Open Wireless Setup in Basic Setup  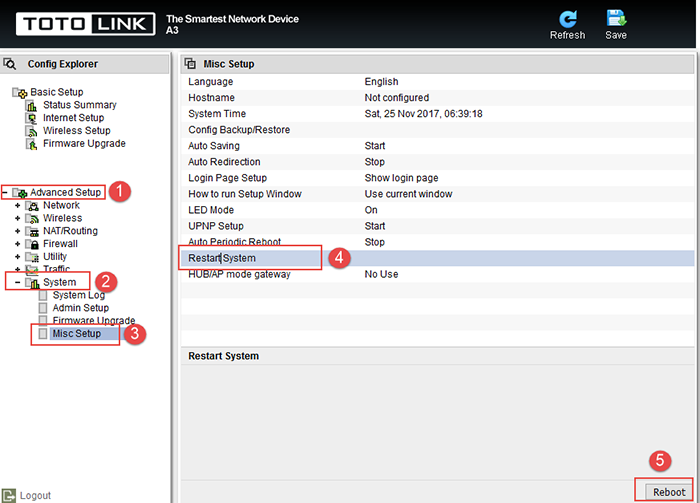click(76, 131)
